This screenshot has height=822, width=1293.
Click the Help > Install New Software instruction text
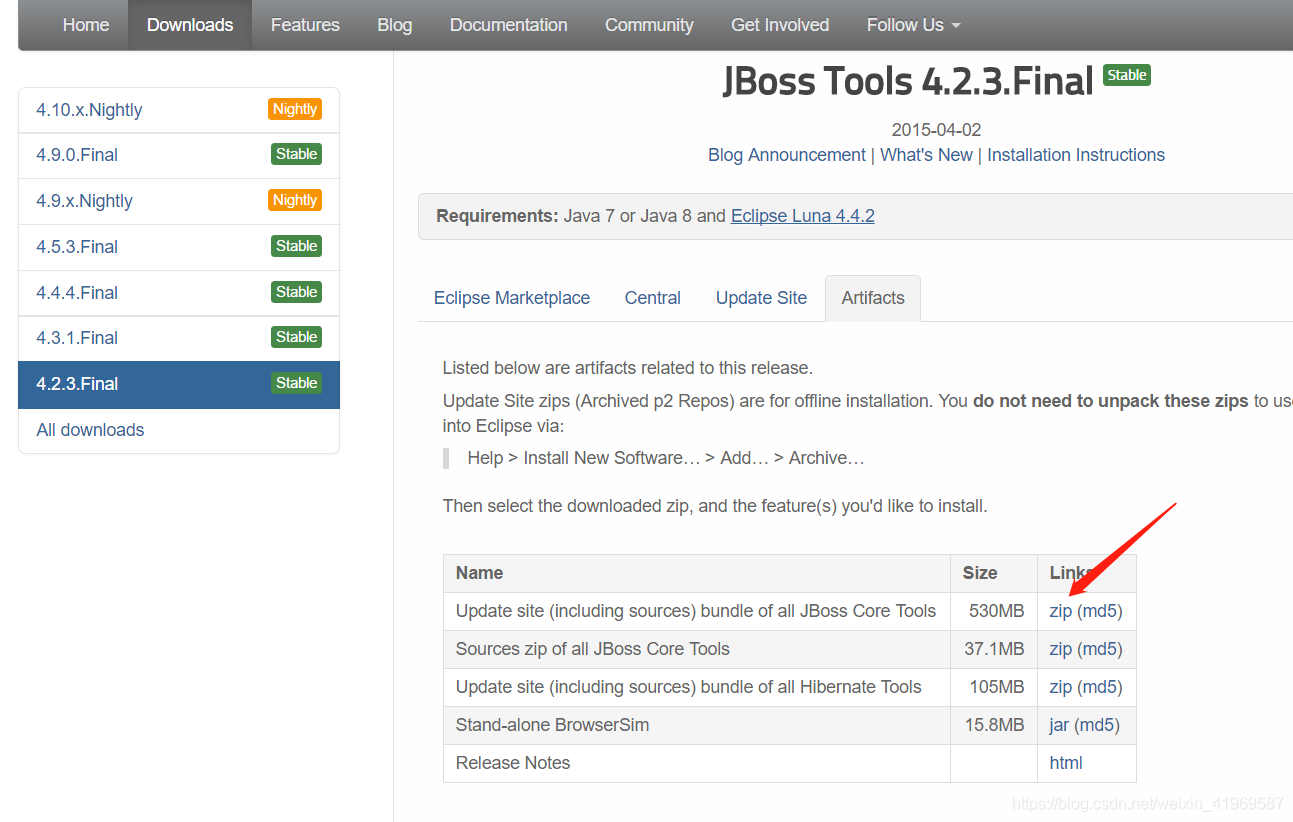click(x=666, y=458)
